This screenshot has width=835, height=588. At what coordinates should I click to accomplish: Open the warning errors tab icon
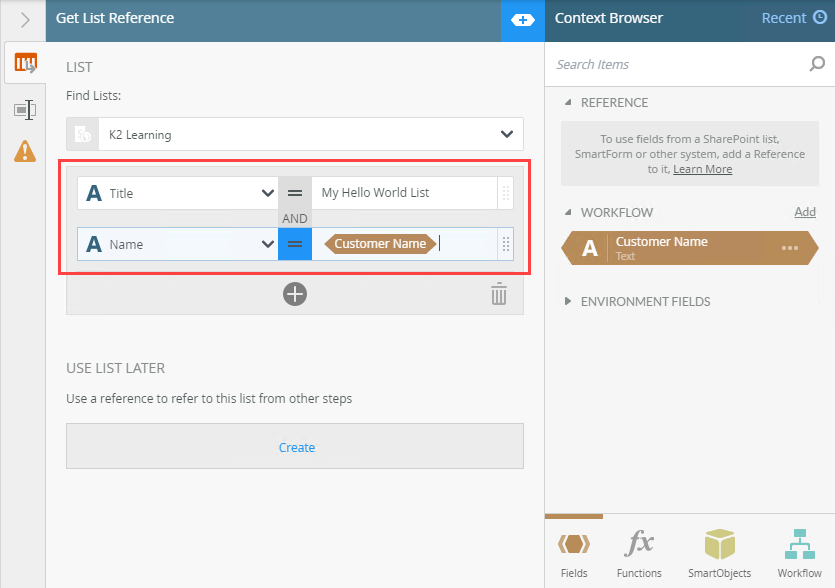pyautogui.click(x=24, y=151)
